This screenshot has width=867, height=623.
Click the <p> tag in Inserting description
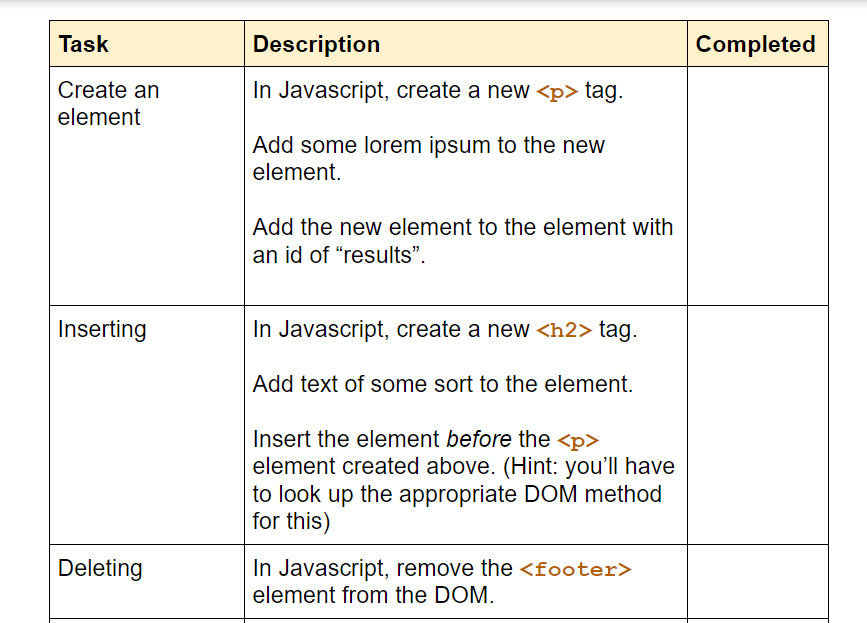click(578, 440)
